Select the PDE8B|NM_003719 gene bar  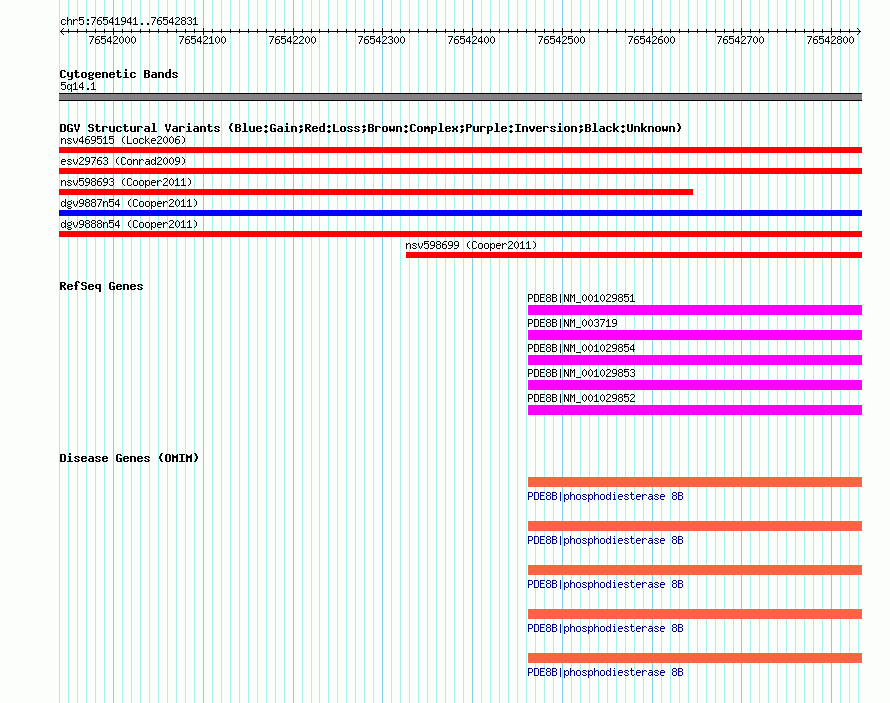(695, 335)
